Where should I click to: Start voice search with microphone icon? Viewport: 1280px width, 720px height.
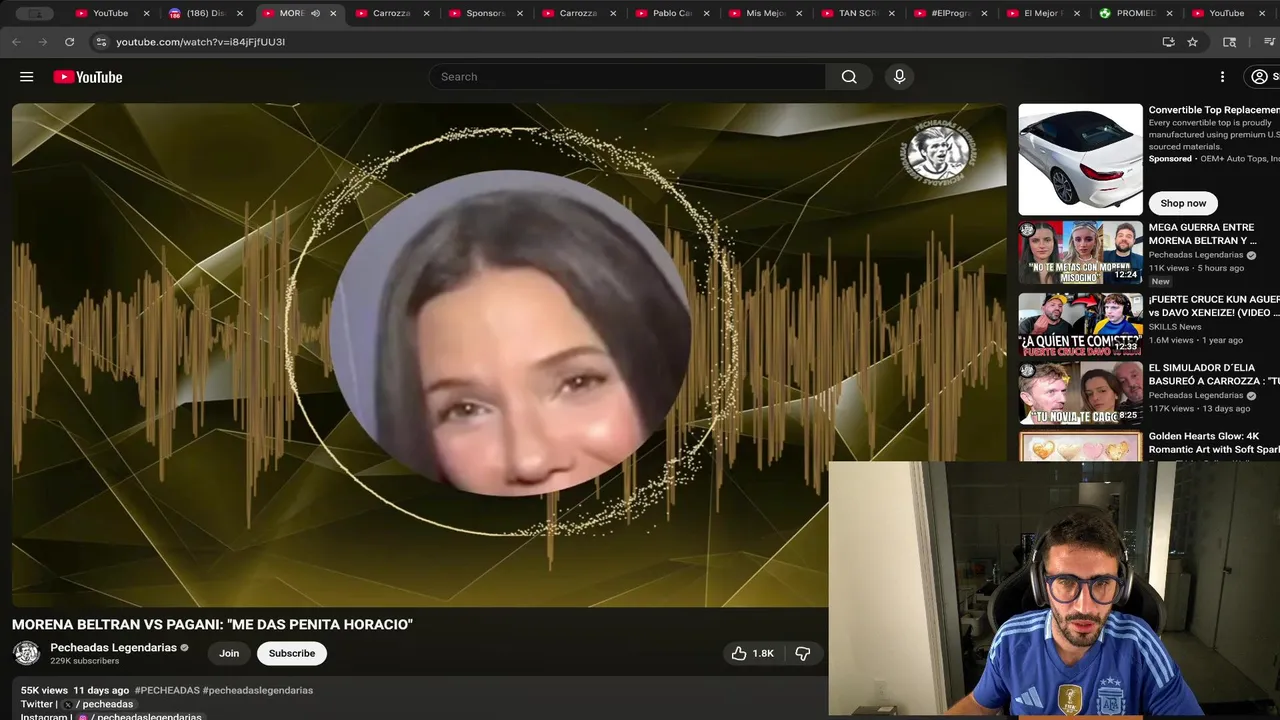[899, 77]
